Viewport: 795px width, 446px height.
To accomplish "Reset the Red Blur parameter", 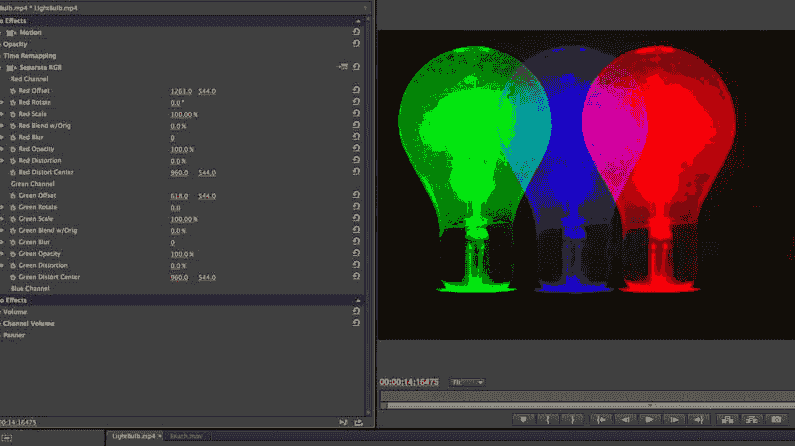I will click(x=356, y=137).
